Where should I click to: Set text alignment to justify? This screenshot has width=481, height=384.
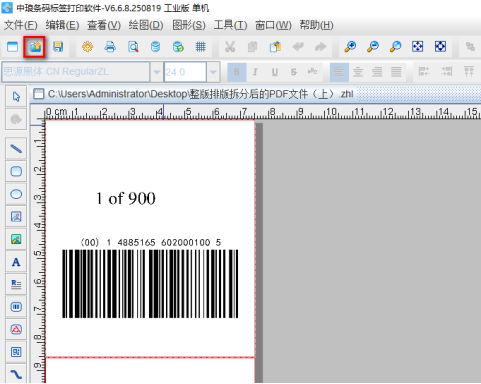396,72
